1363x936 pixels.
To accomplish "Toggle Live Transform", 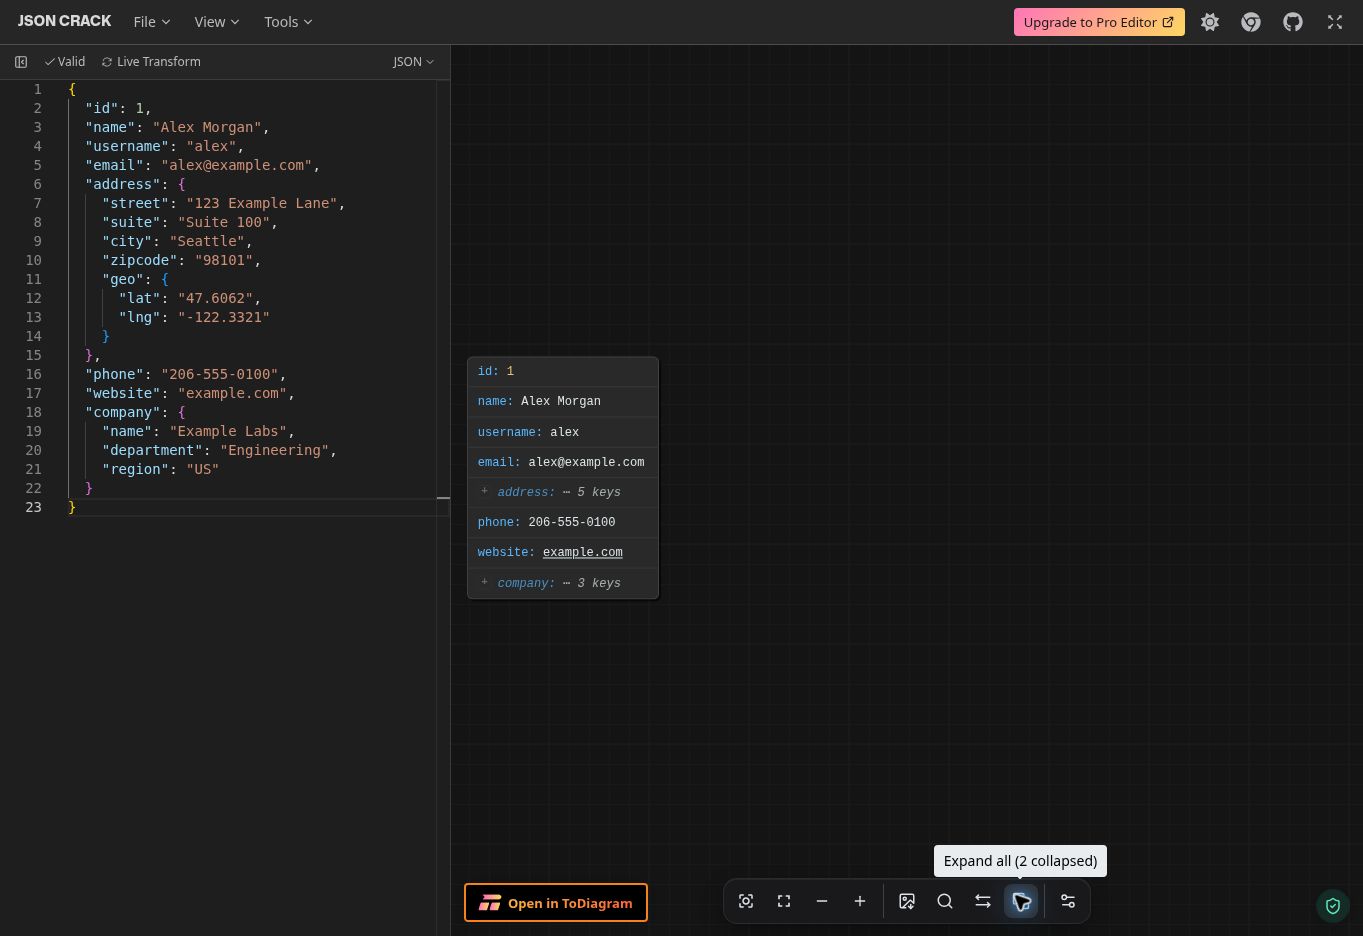I will tap(151, 62).
